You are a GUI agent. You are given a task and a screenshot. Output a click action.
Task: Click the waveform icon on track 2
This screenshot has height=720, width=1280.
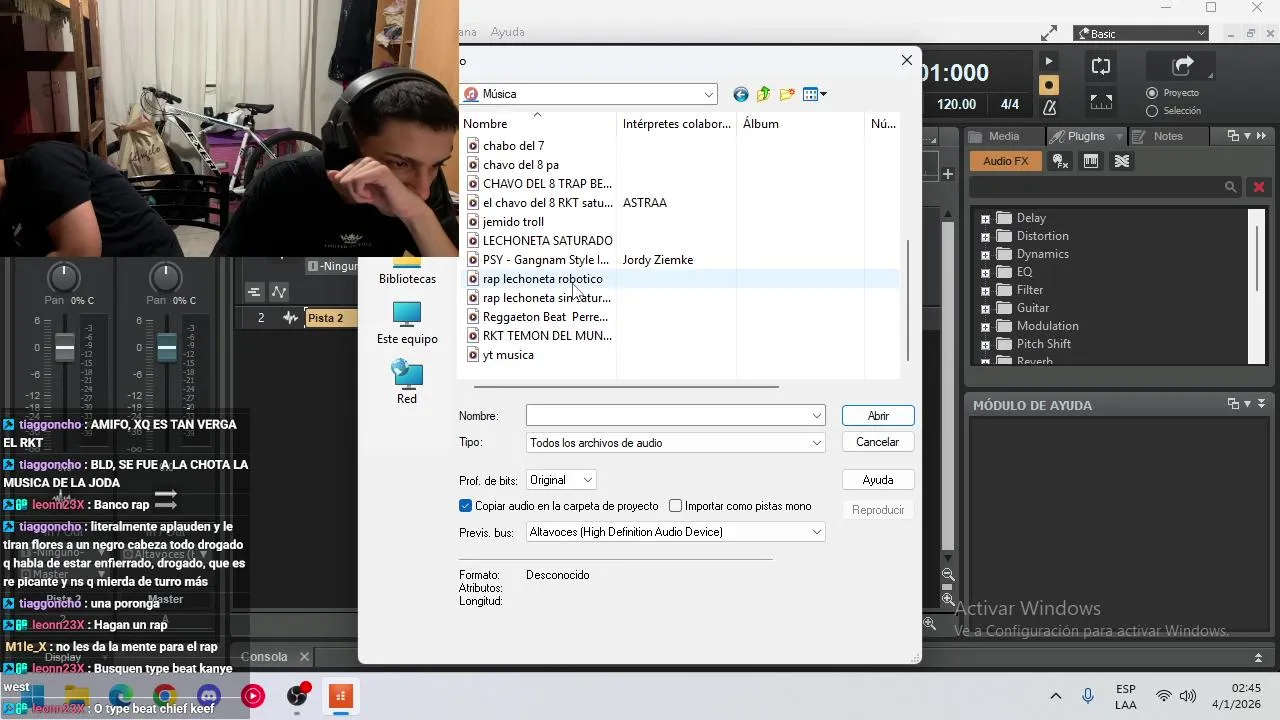point(291,318)
